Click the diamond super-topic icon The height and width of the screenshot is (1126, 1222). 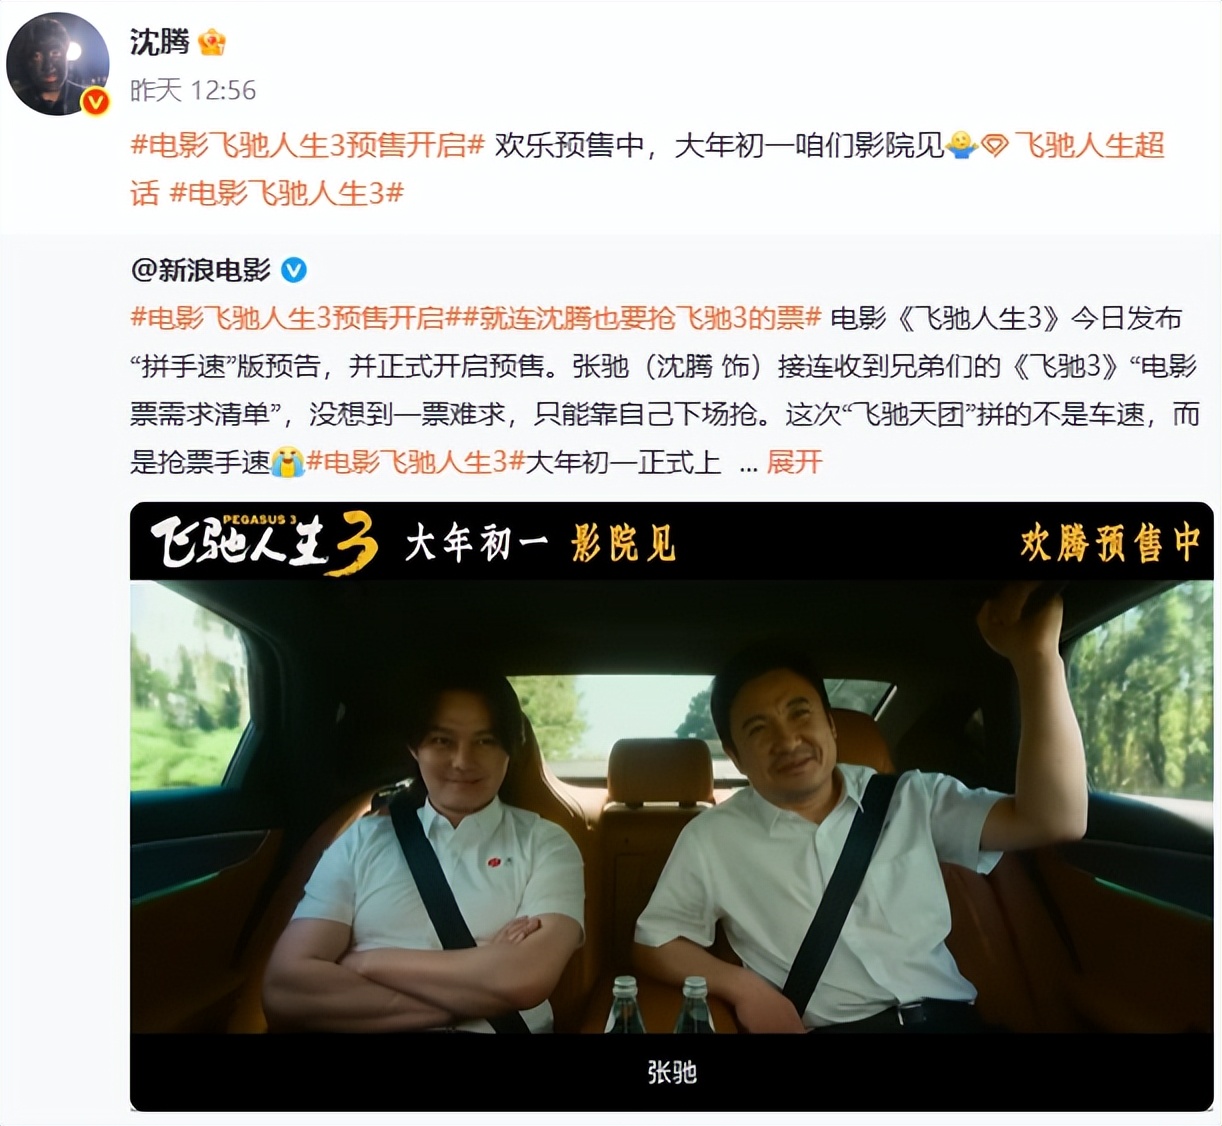coord(994,146)
